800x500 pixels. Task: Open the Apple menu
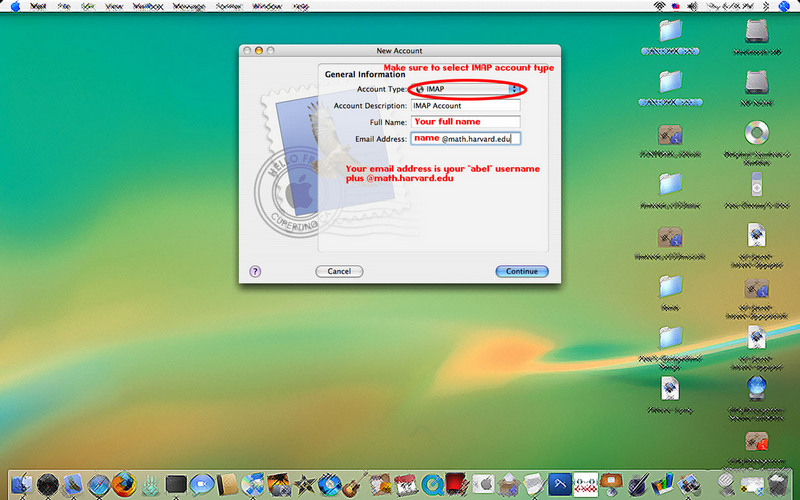coord(13,6)
